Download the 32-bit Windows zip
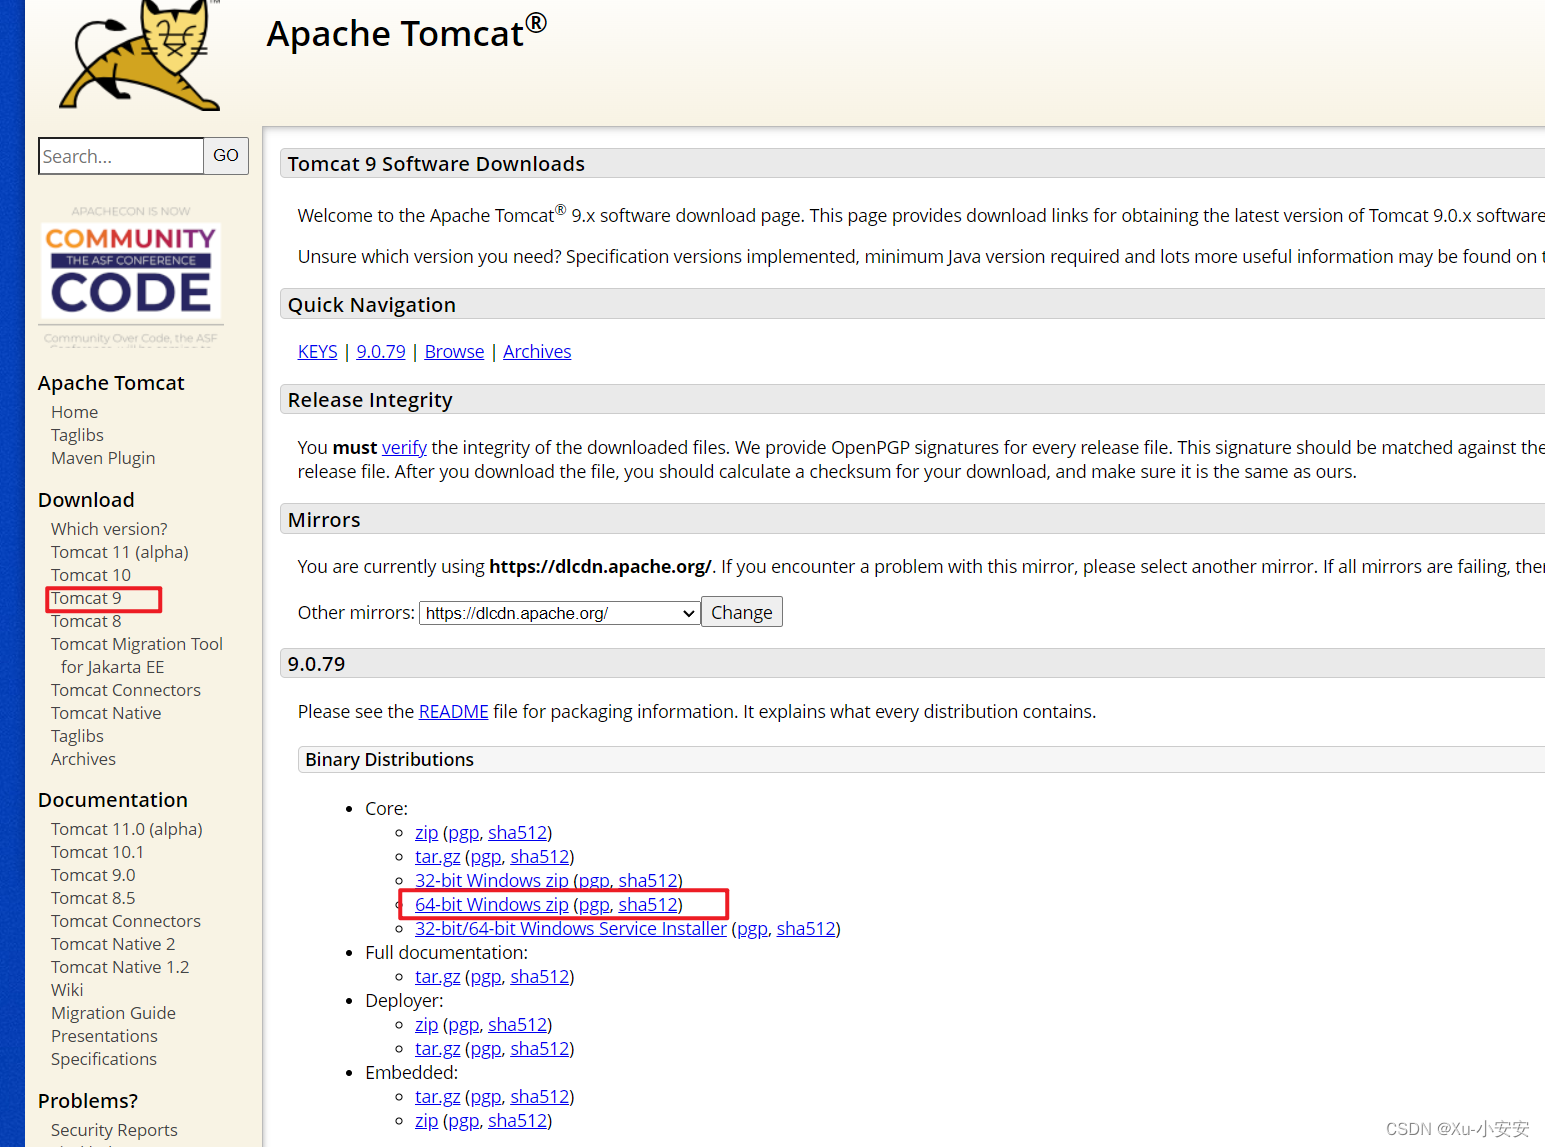This screenshot has height=1147, width=1545. pyautogui.click(x=491, y=881)
